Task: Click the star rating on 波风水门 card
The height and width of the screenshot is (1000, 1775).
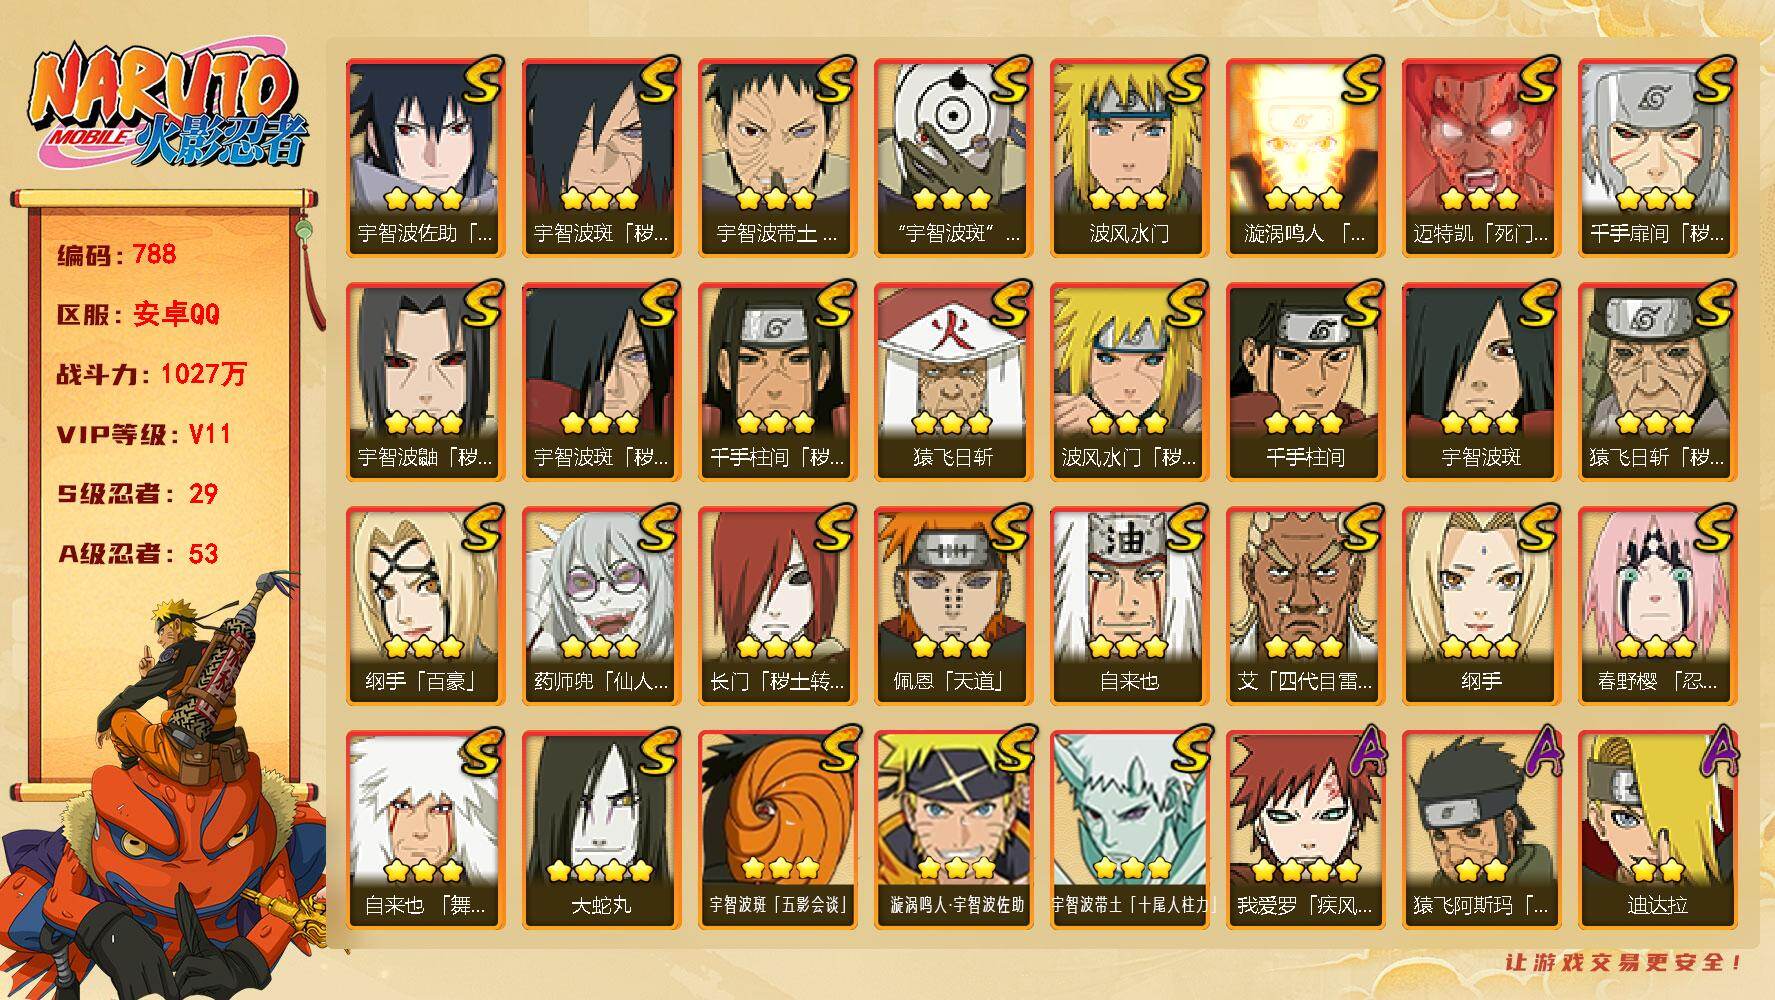Action: tap(1127, 200)
